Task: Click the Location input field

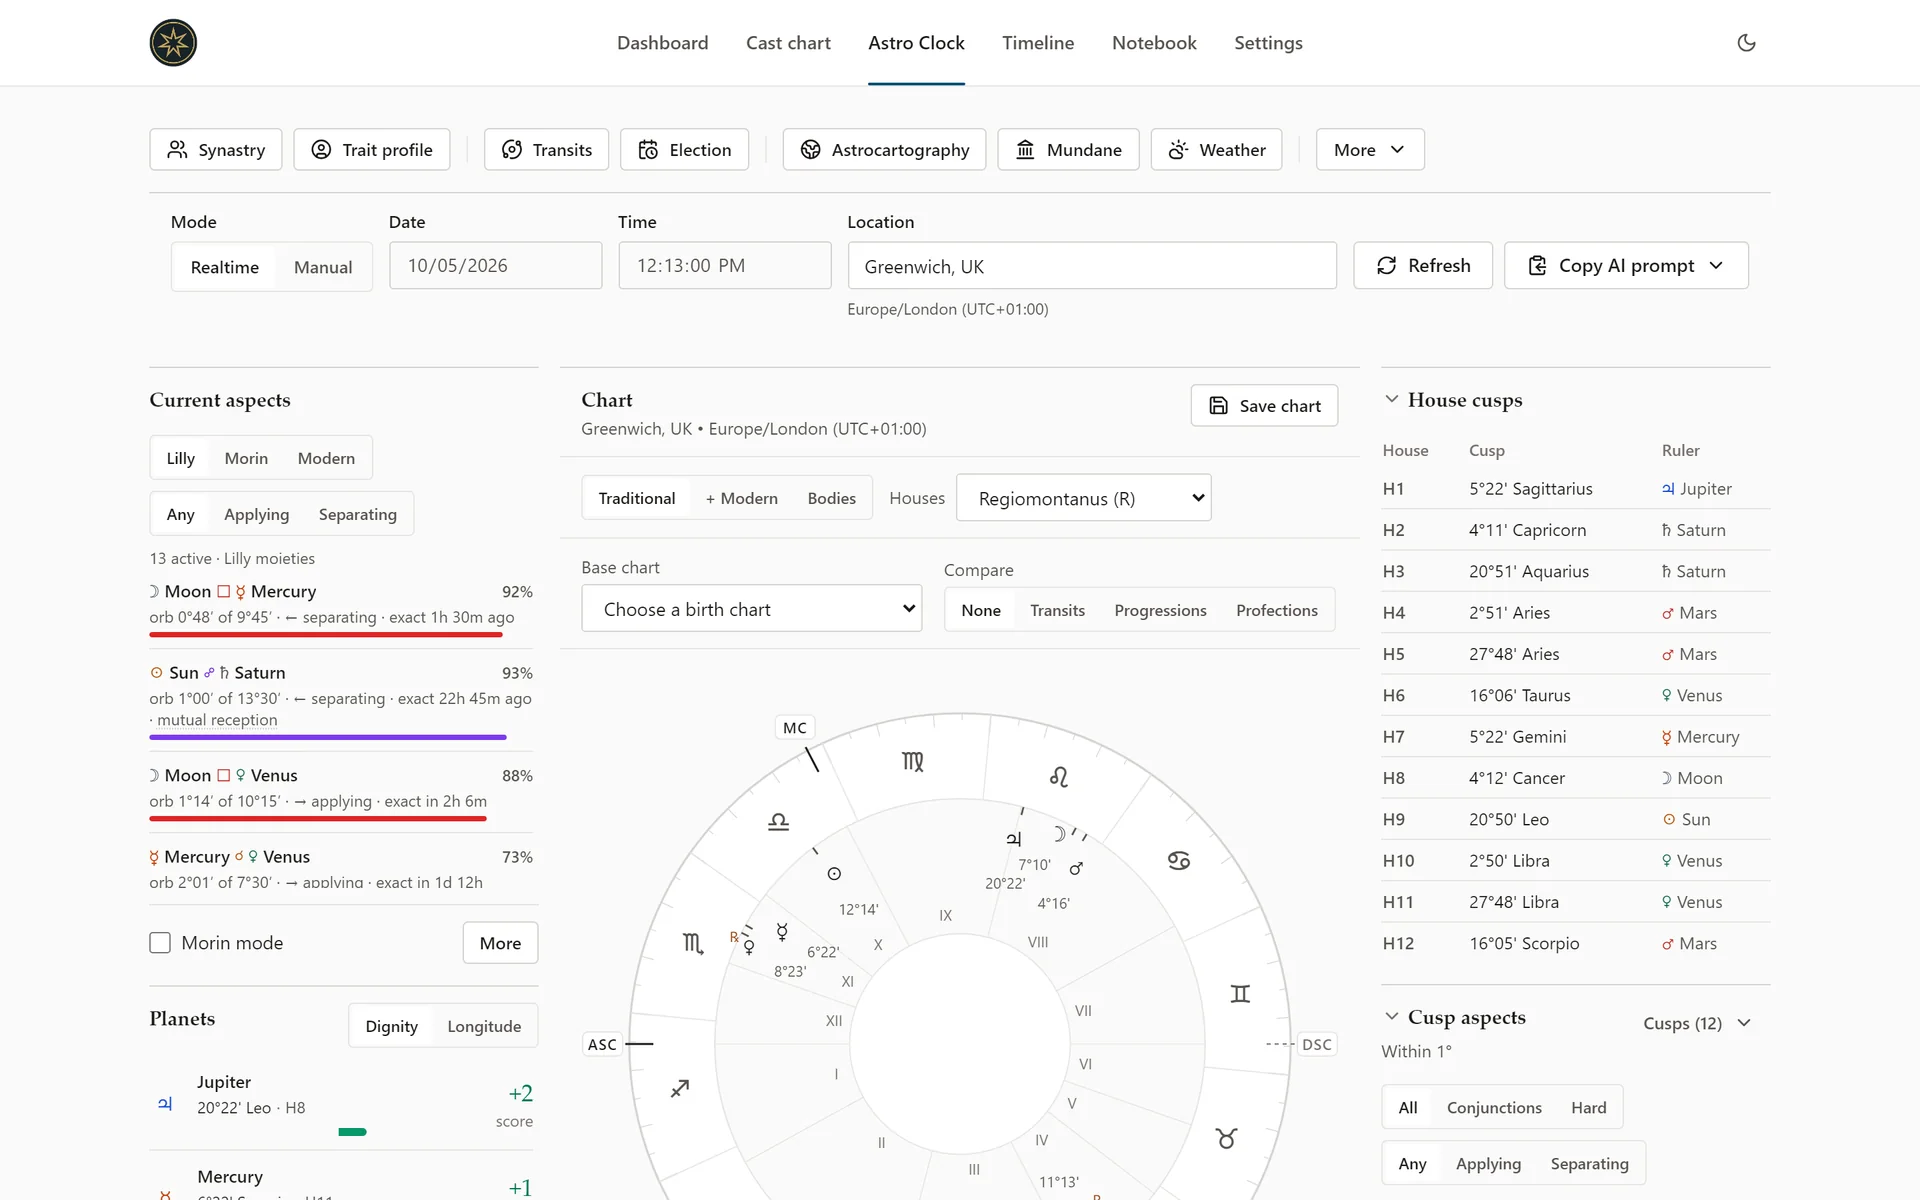Action: (x=1092, y=266)
